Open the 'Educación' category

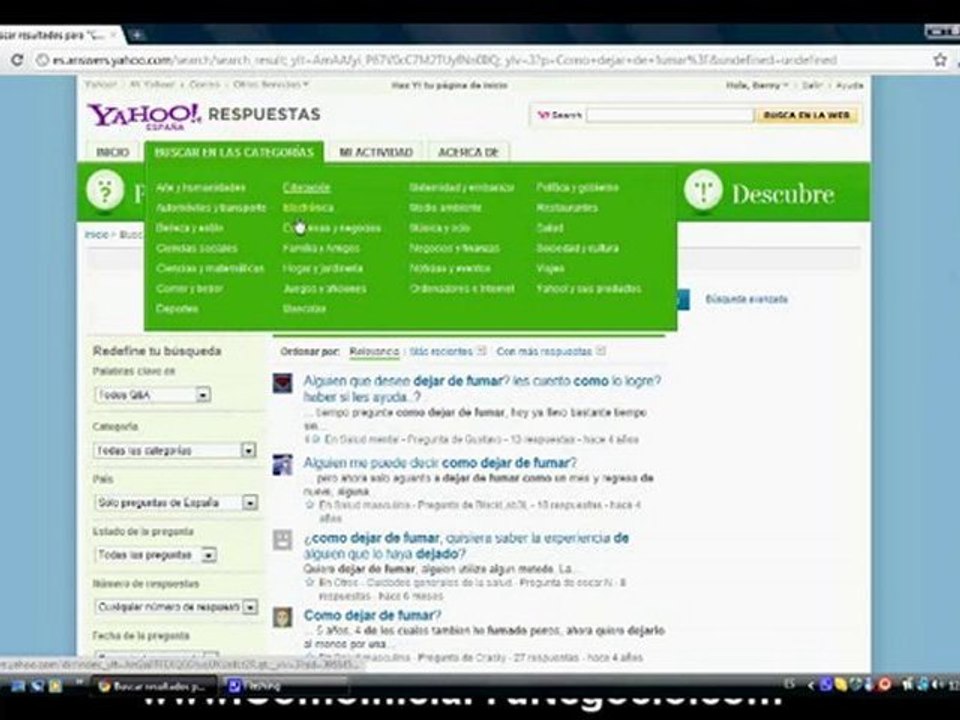(307, 187)
